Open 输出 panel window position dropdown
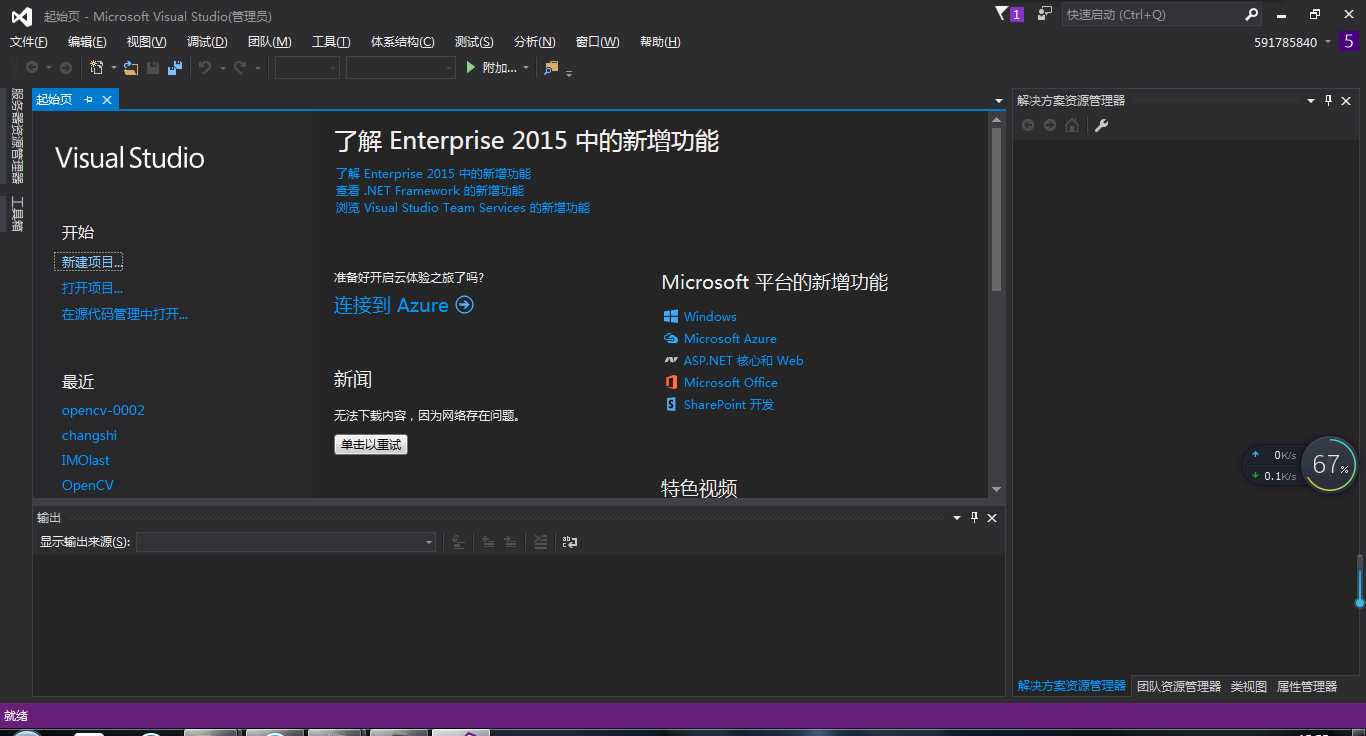 point(957,517)
